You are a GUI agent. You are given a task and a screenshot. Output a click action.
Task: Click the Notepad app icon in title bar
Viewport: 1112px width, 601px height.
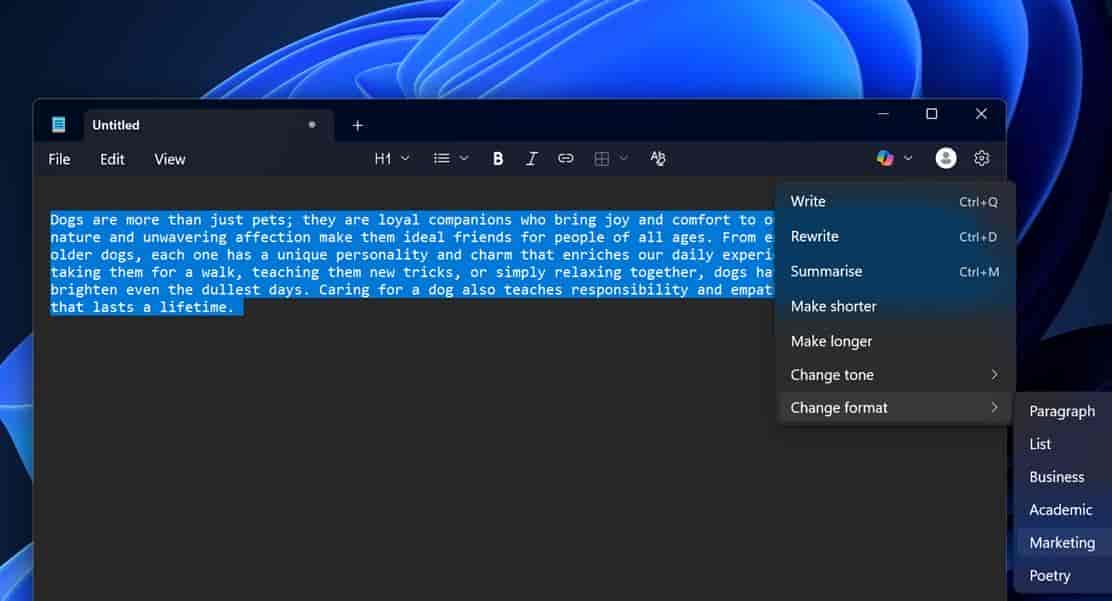59,125
